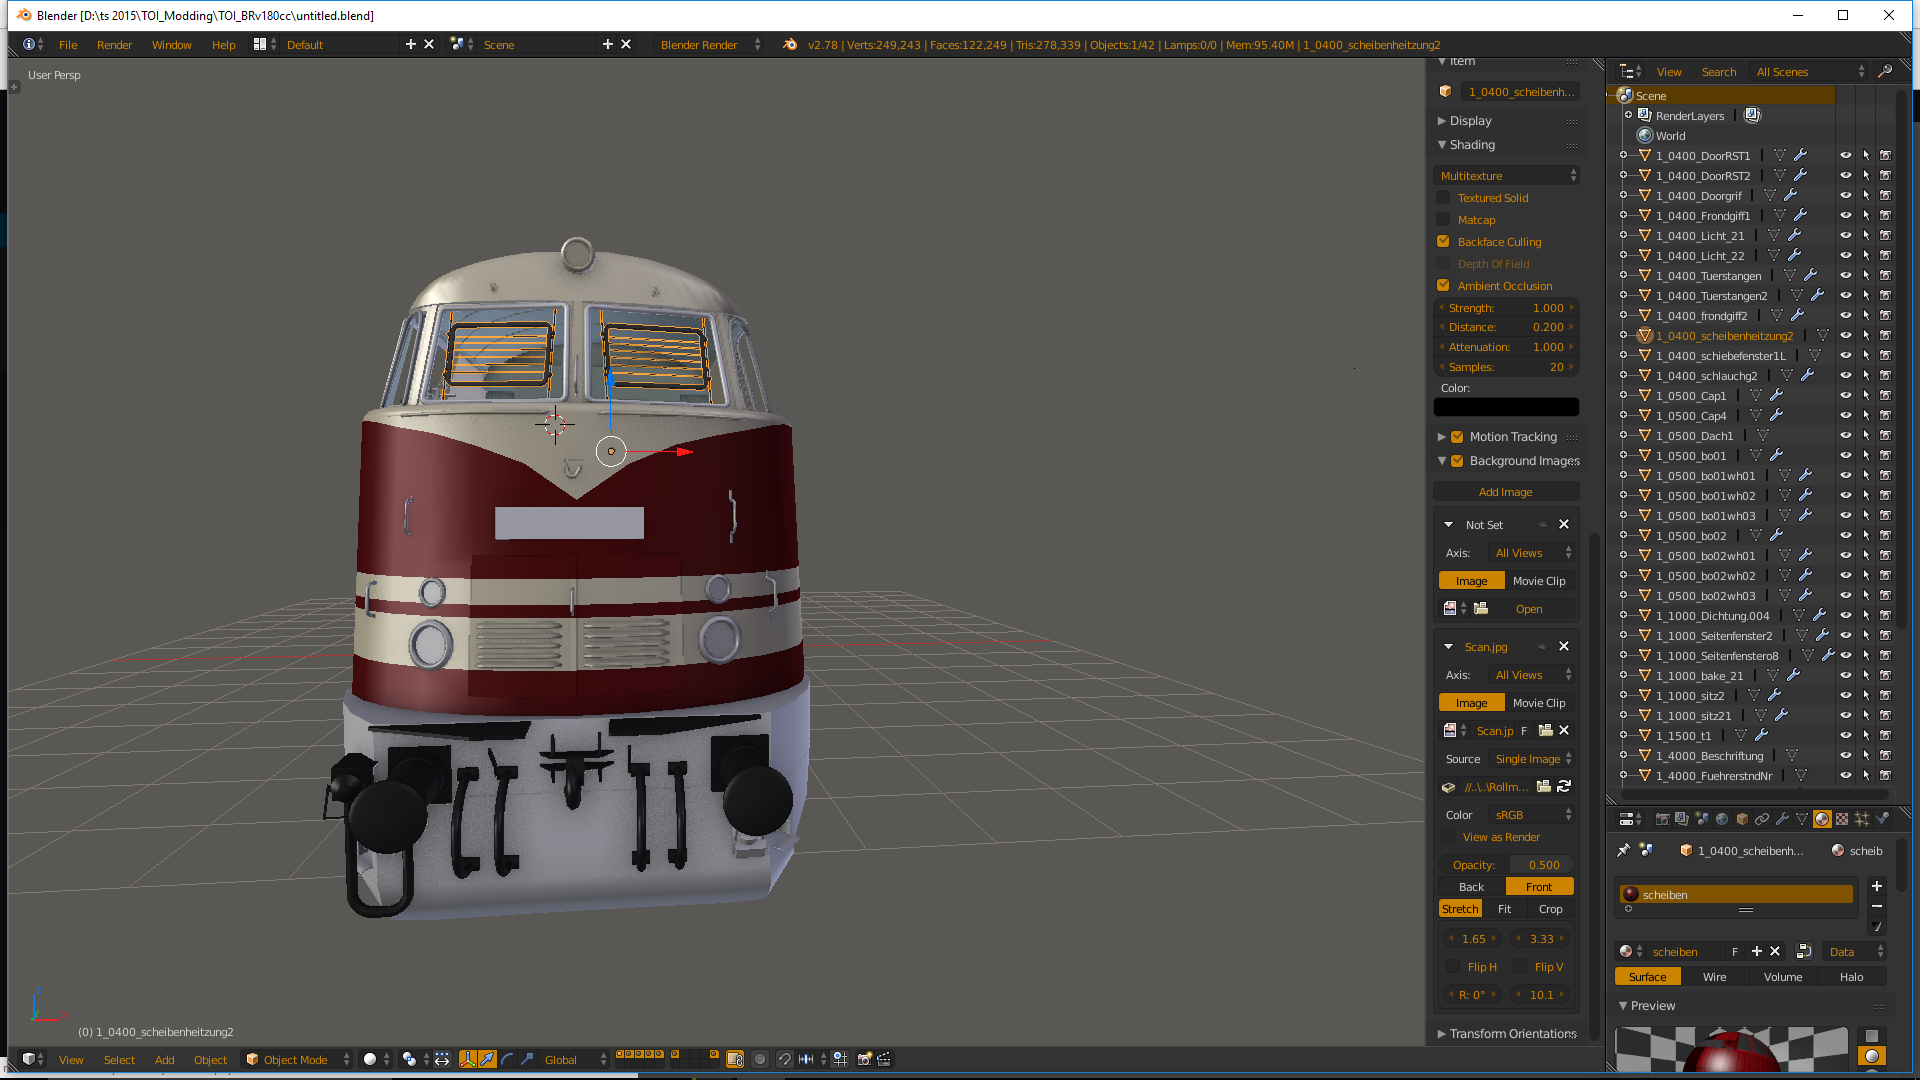The height and width of the screenshot is (1080, 1920).
Task: Open the World properties globe tab
Action: click(1722, 819)
